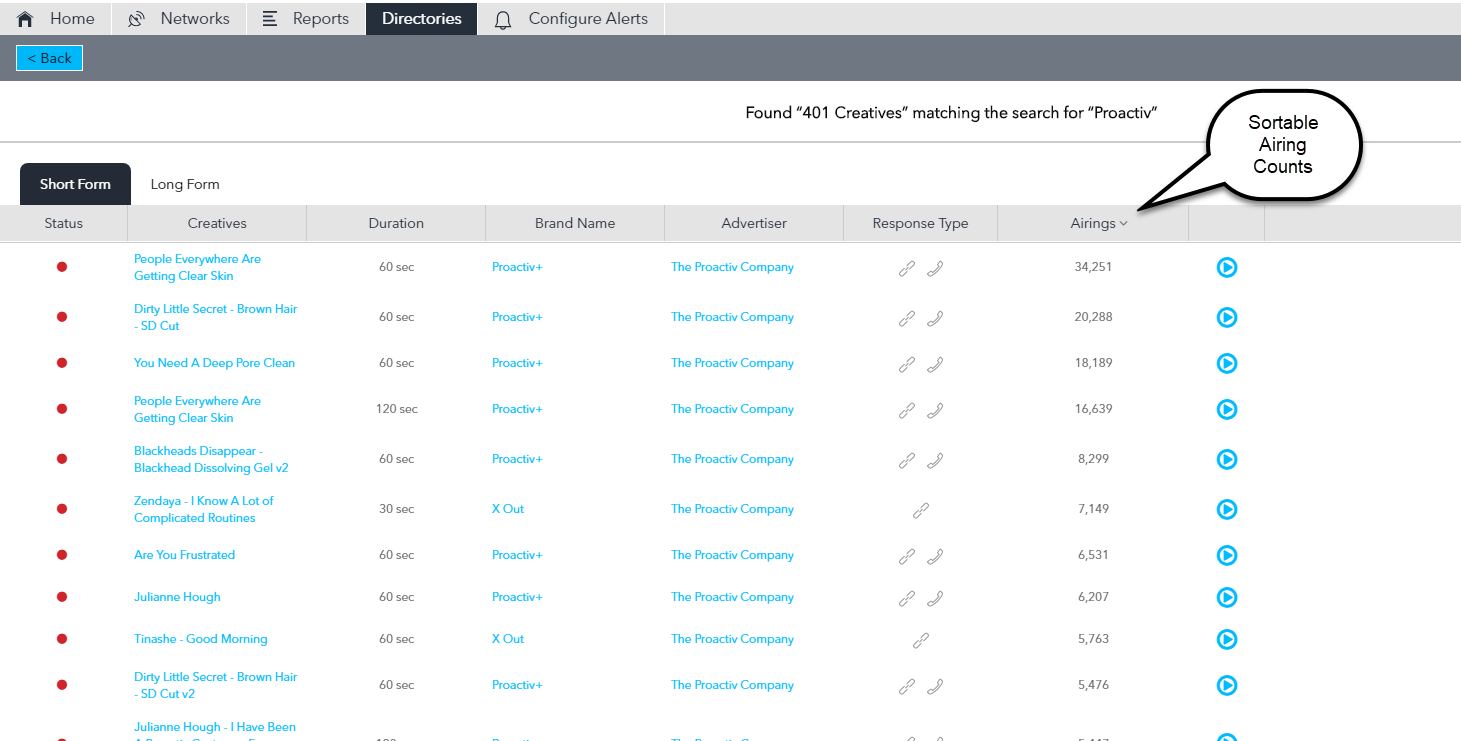Click web link icon for 34,251 airings row

[x=907, y=268]
